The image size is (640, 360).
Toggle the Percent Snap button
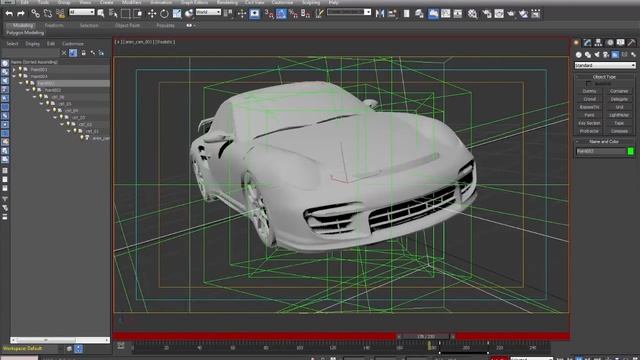pyautogui.click(x=293, y=14)
